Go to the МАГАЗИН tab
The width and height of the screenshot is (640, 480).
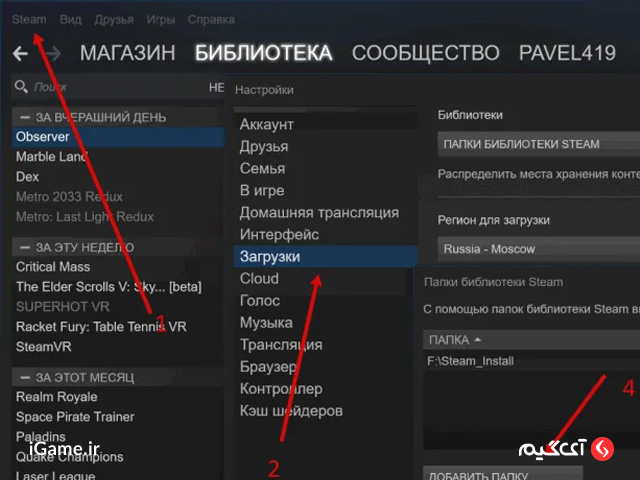127,53
